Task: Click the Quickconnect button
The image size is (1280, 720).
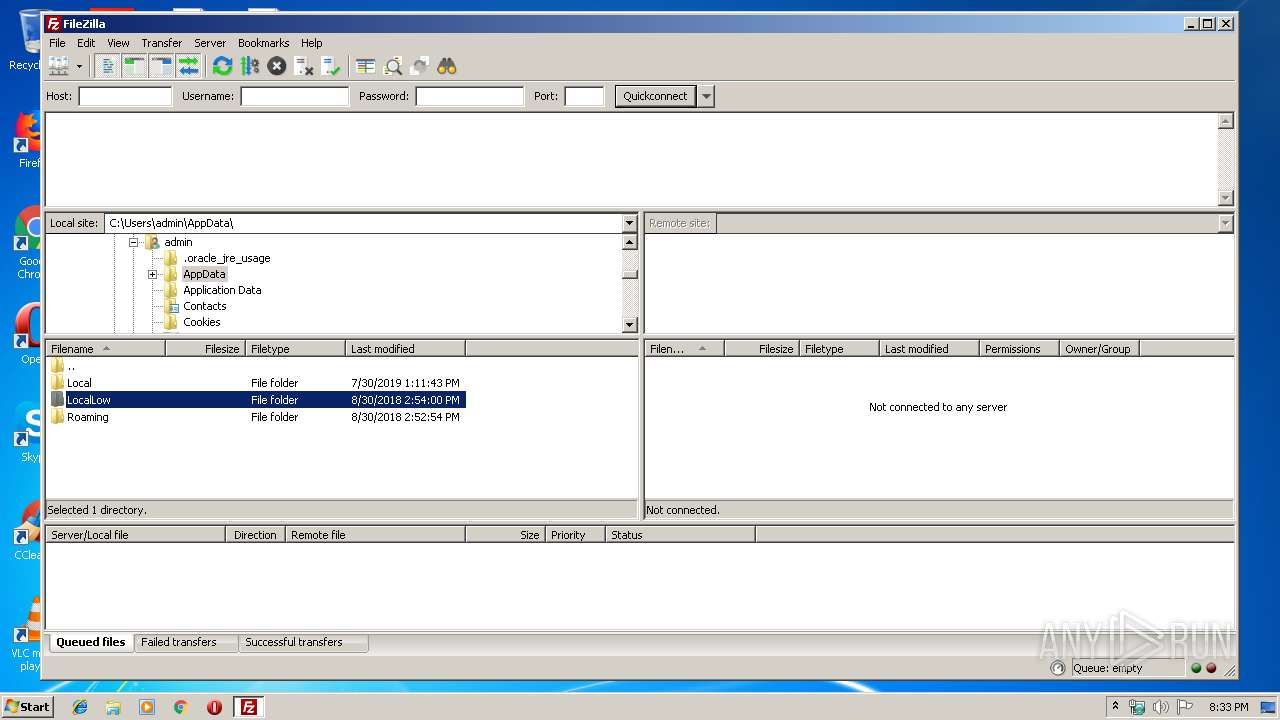Action: pos(655,96)
